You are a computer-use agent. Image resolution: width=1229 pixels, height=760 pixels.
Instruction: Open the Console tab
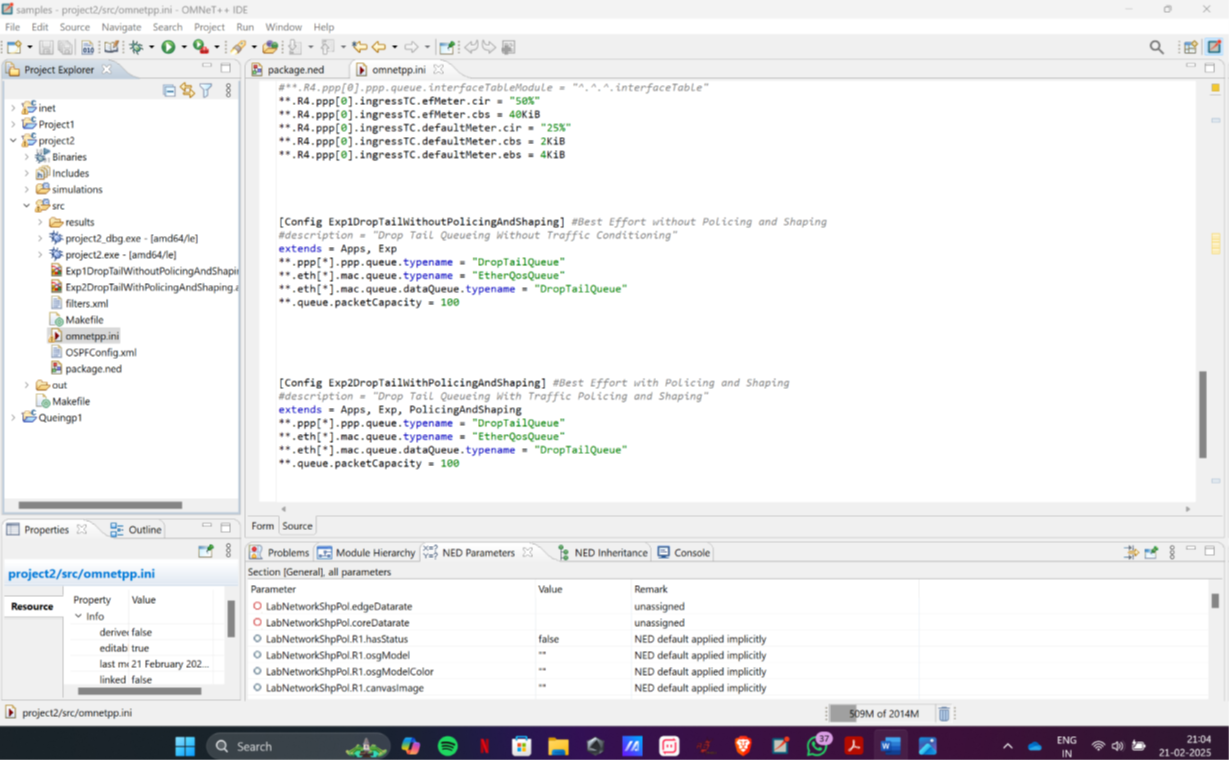684,552
